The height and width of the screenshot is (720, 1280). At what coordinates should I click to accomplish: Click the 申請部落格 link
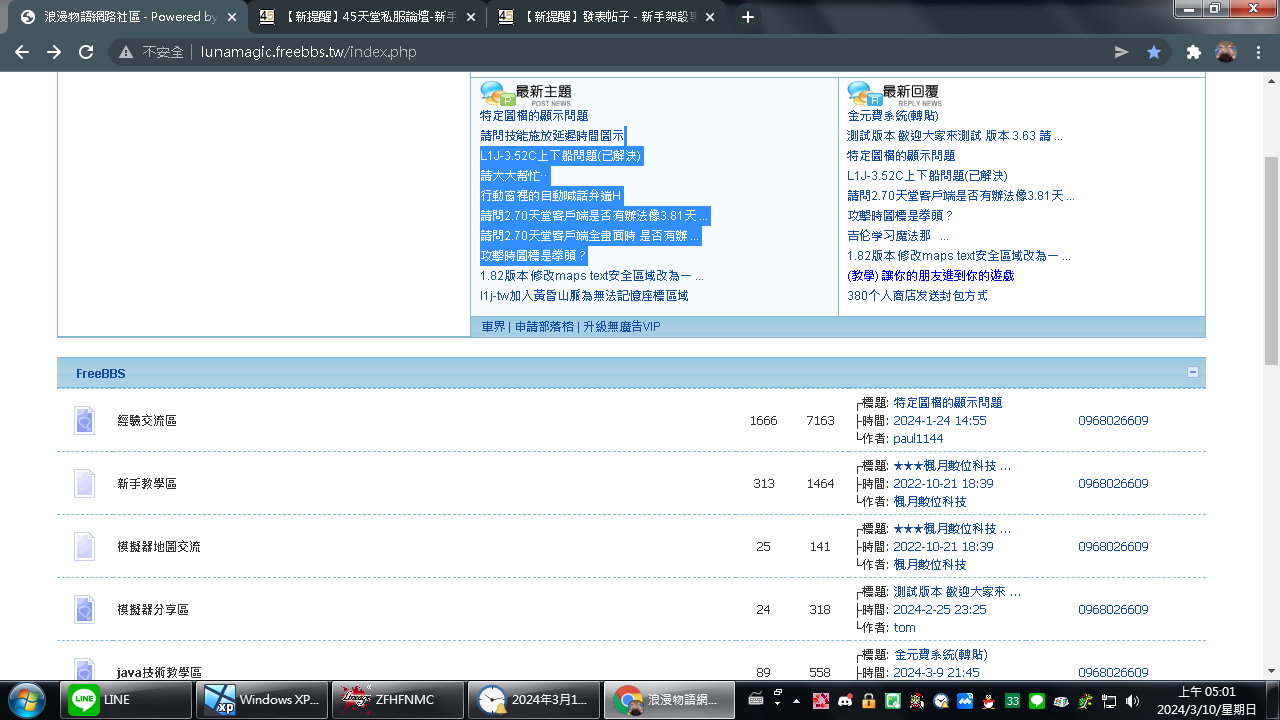tap(545, 327)
